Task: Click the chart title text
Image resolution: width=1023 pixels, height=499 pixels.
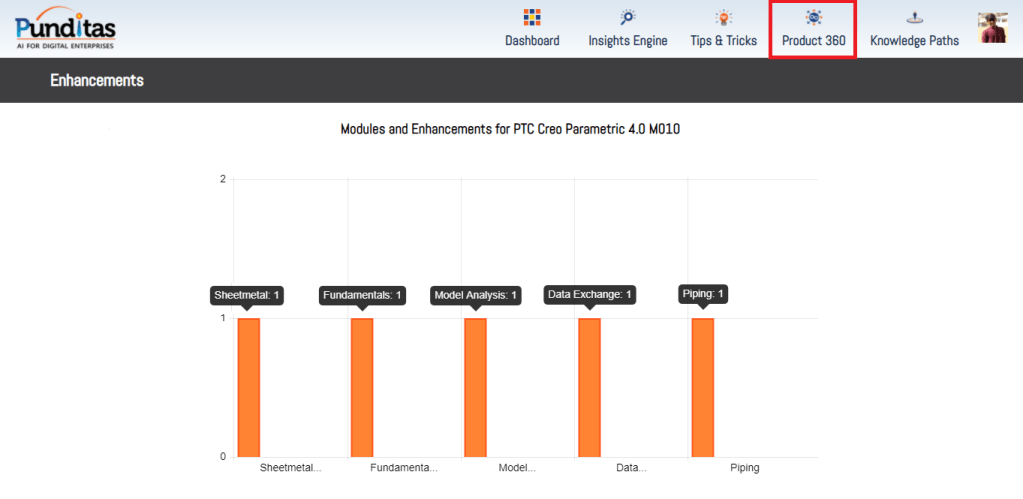Action: coord(511,130)
